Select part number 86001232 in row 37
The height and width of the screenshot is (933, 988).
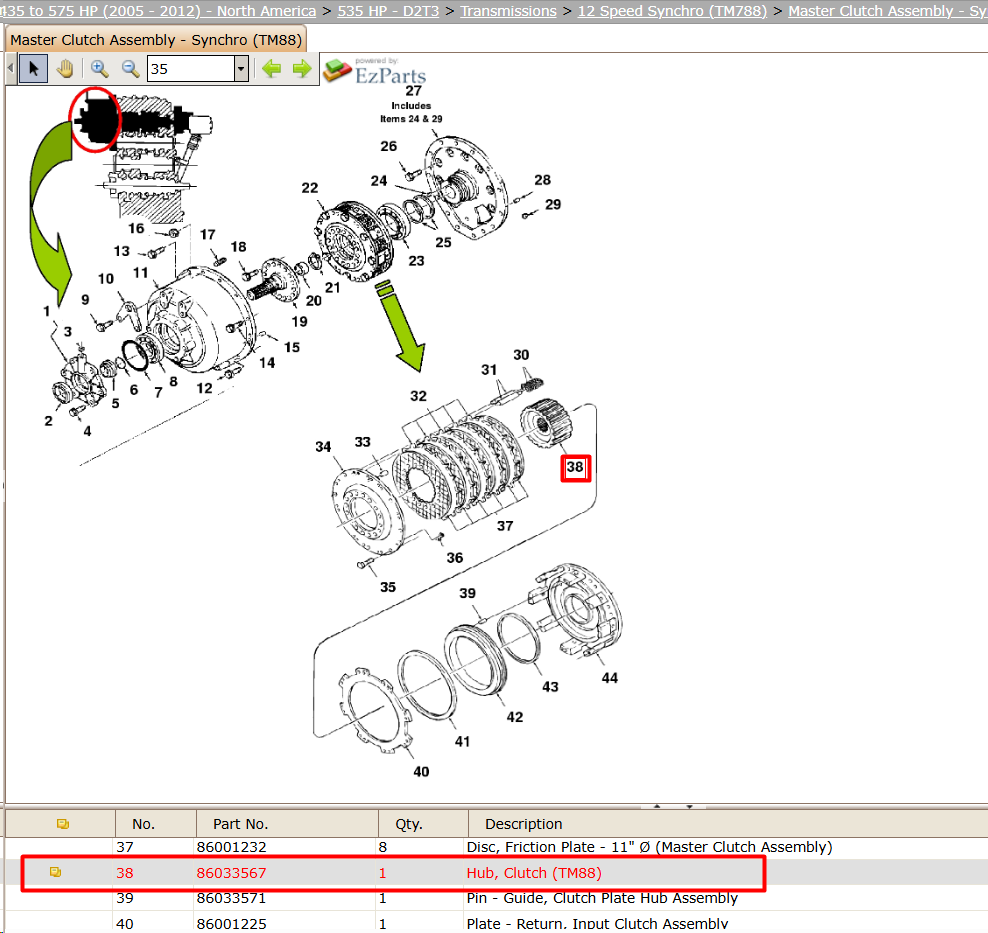click(x=231, y=847)
